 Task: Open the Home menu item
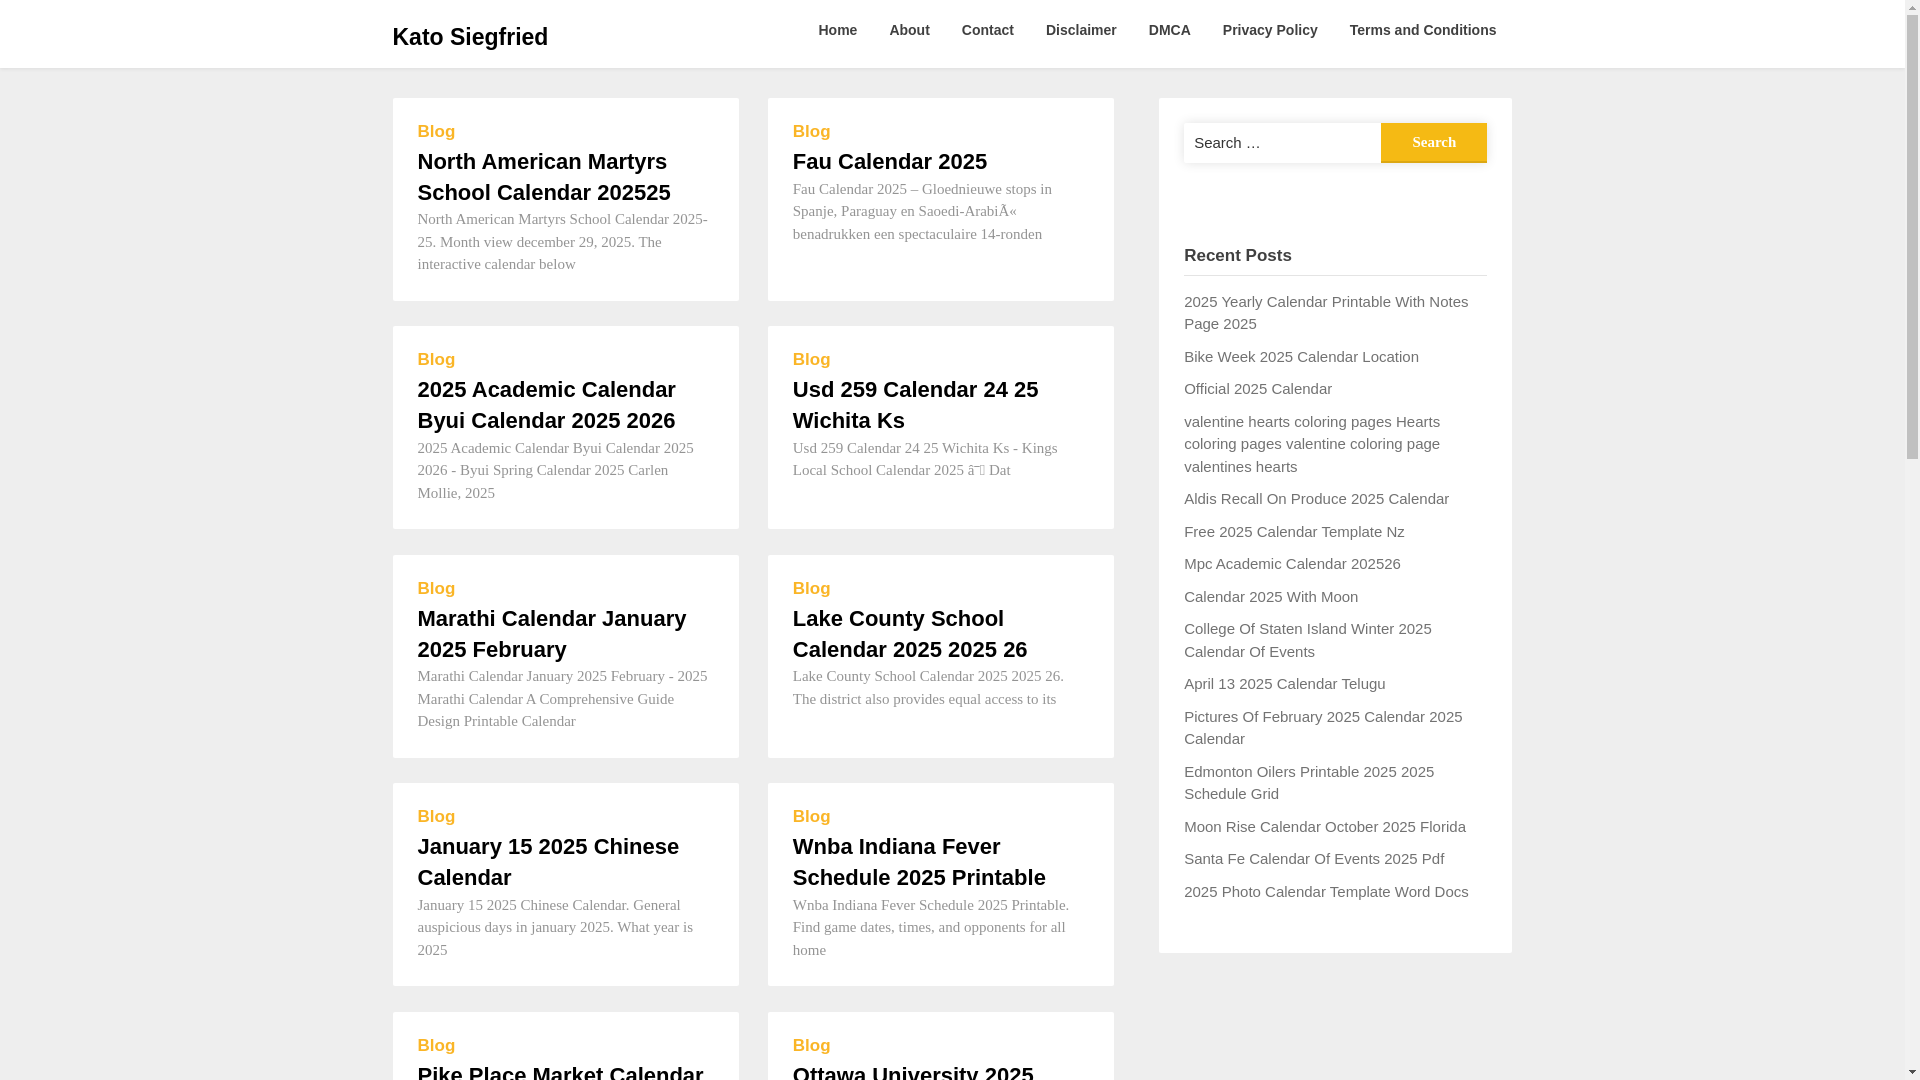[x=837, y=30]
